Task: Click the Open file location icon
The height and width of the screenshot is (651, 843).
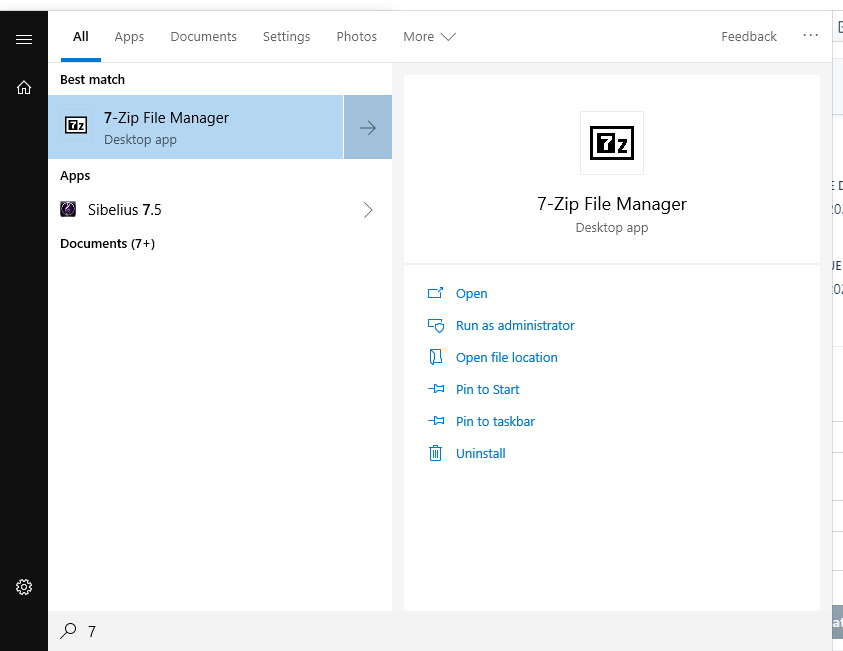Action: (x=435, y=357)
